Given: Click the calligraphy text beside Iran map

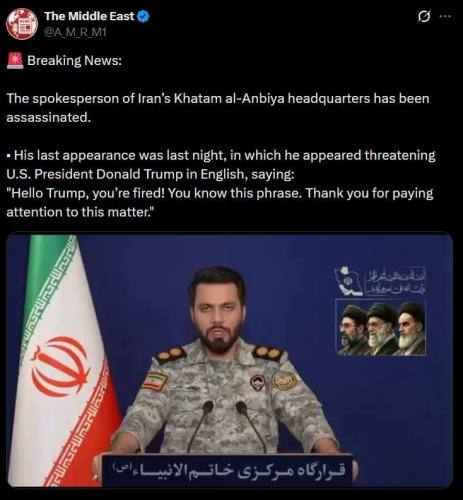Looking at the screenshot, I should tap(396, 281).
